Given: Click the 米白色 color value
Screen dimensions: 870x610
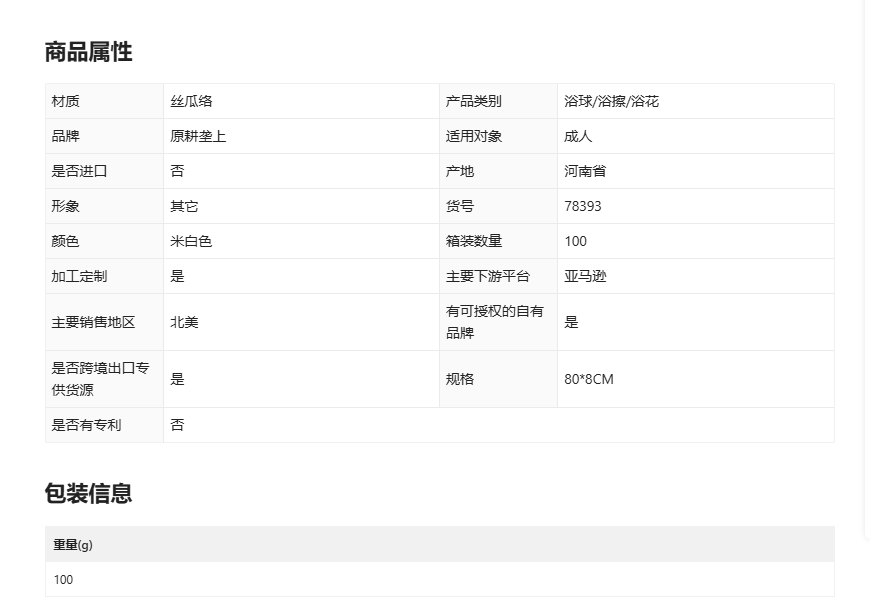Looking at the screenshot, I should coord(191,241).
